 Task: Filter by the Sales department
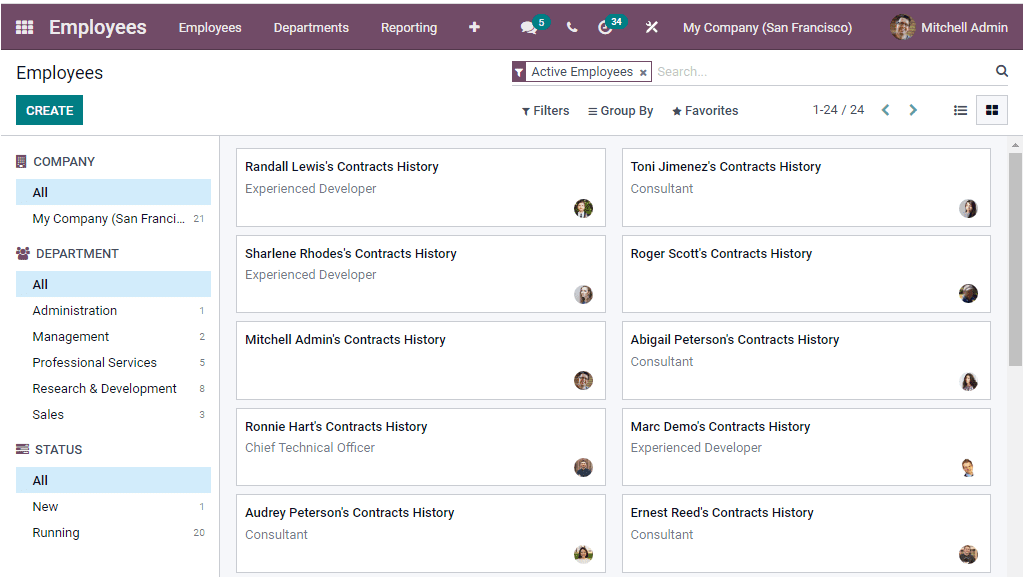46,414
